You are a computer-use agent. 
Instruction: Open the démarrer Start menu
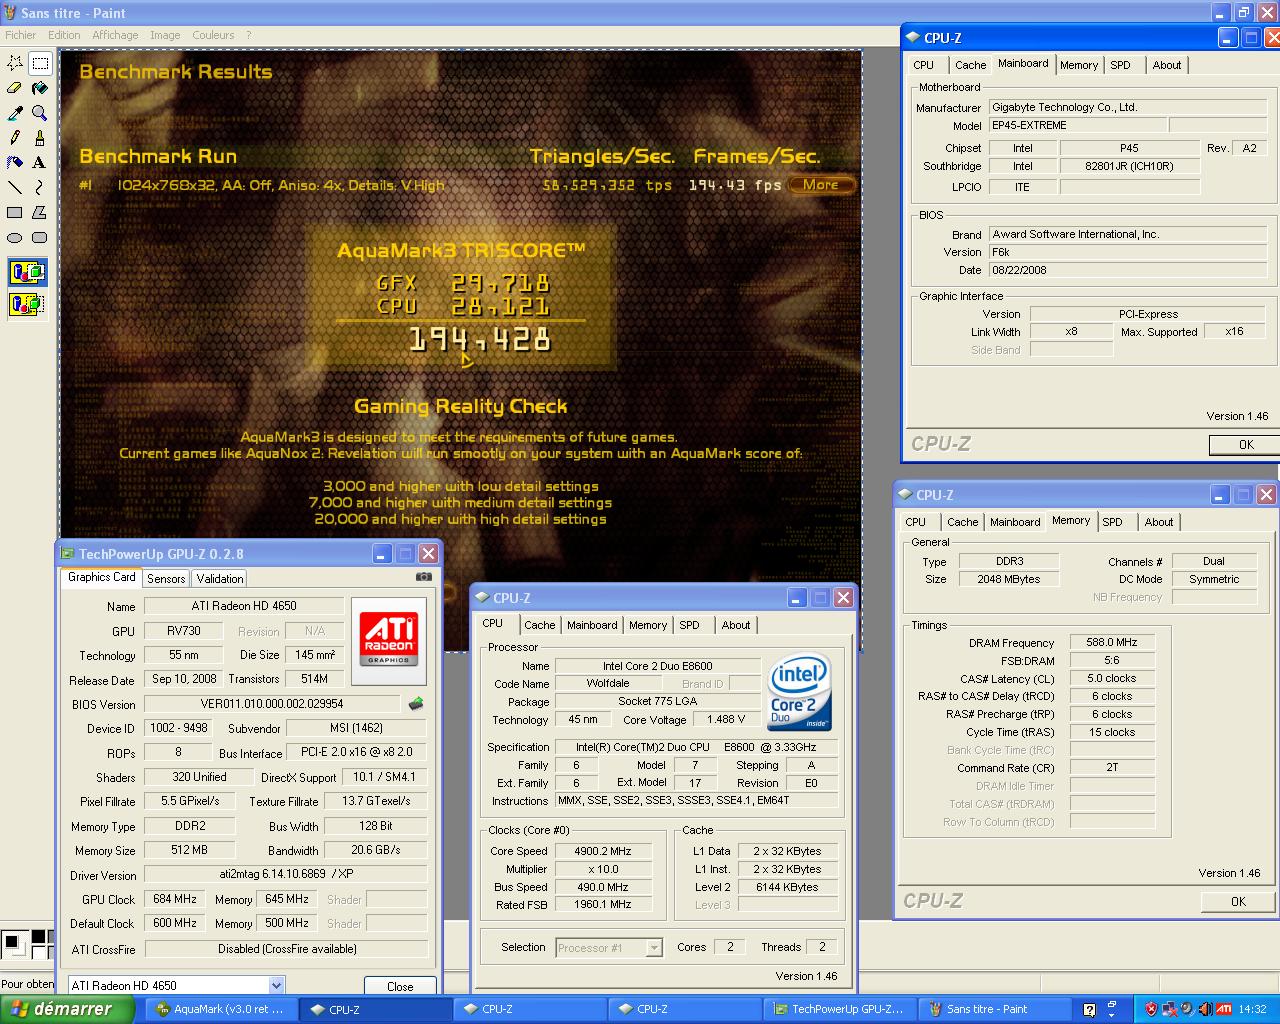click(x=66, y=1009)
